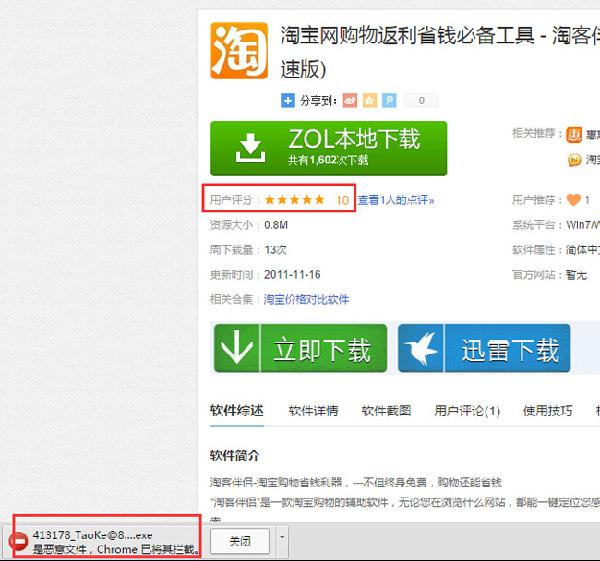600x561 pixels.
Task: Click the 迅雷下载 blue button
Action: coord(484,348)
